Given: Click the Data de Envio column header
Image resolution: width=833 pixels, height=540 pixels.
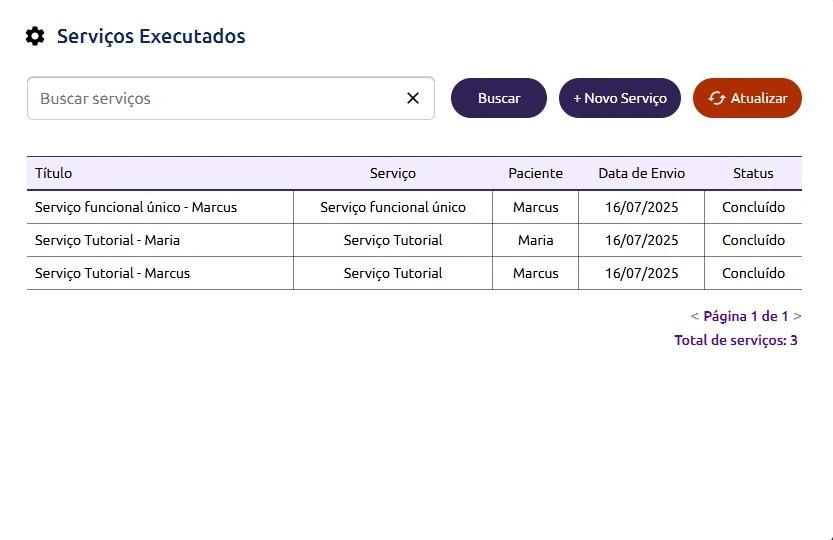Looking at the screenshot, I should pyautogui.click(x=641, y=173).
